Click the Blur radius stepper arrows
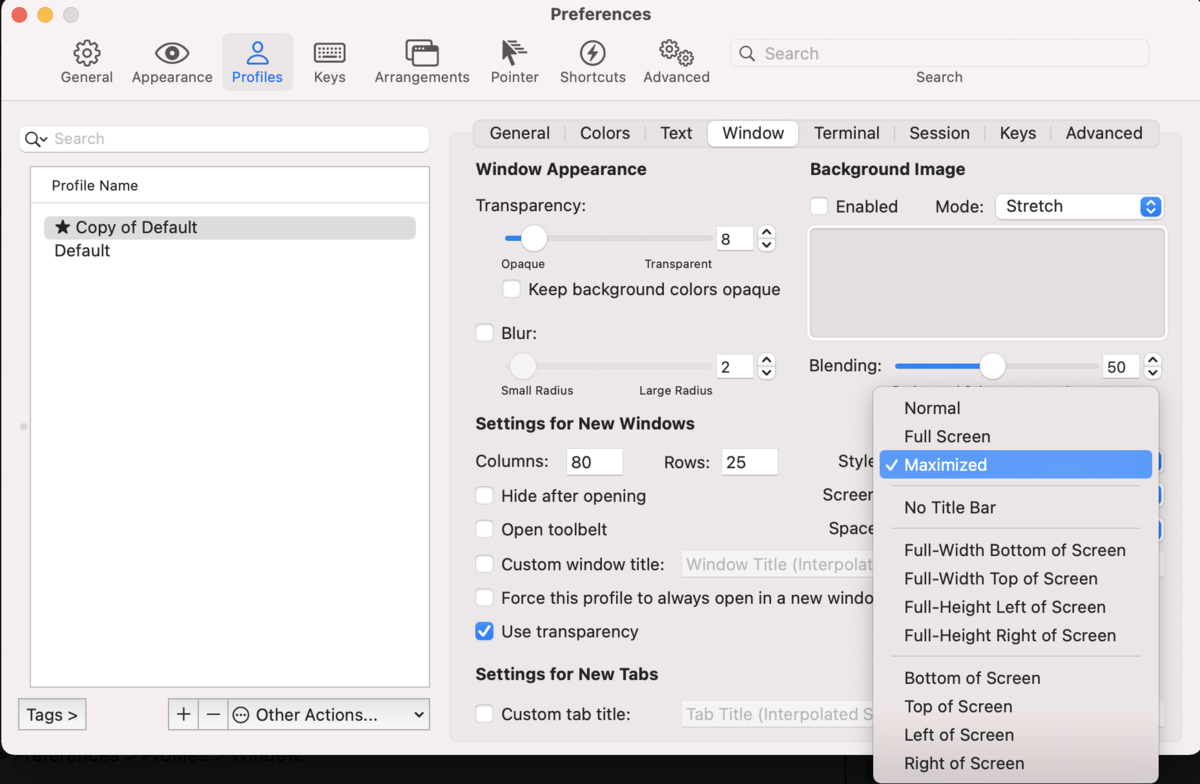The height and width of the screenshot is (784, 1200). (x=767, y=366)
